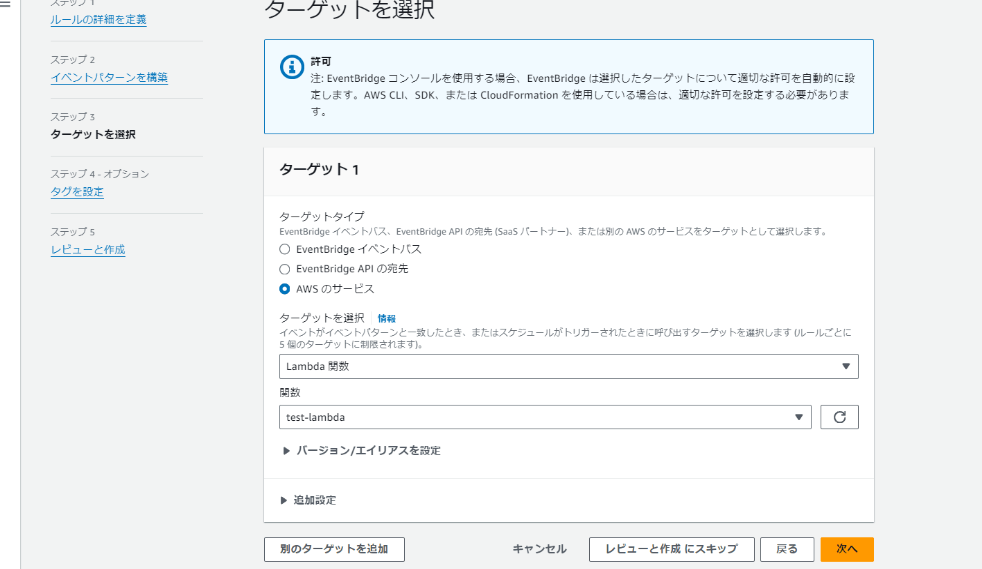
Task: Select the AWS のサービス radio option
Action: coord(284,289)
